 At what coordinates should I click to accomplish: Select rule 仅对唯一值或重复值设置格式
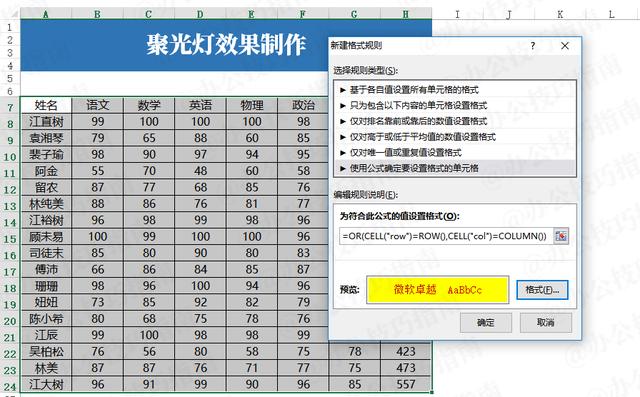455,153
